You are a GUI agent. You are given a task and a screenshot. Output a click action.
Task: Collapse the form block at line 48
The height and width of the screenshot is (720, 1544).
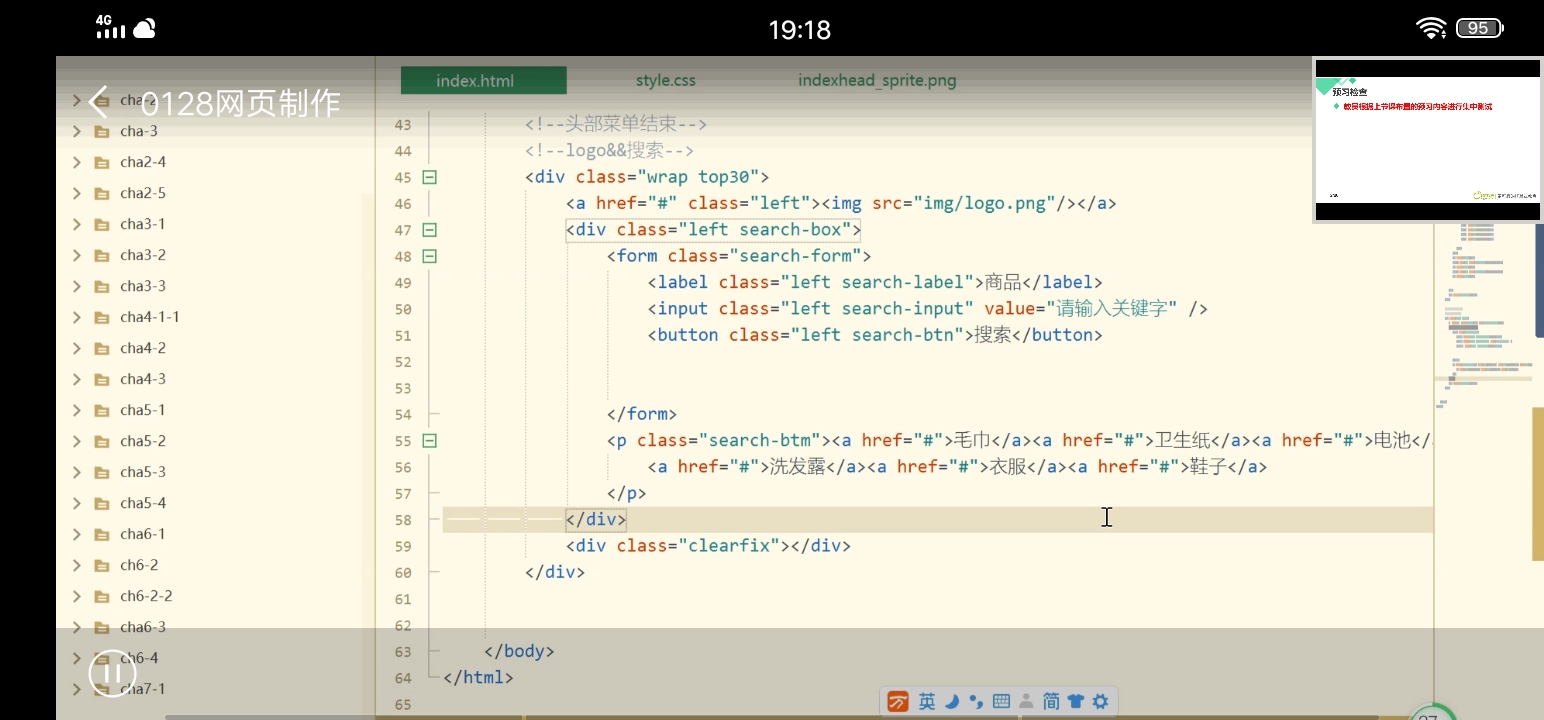pos(429,256)
